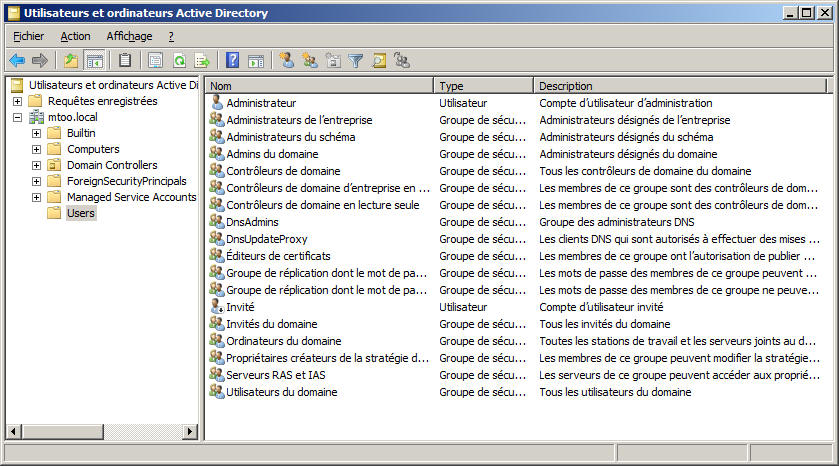Click the Forward arrow toolbar icon

(40, 61)
